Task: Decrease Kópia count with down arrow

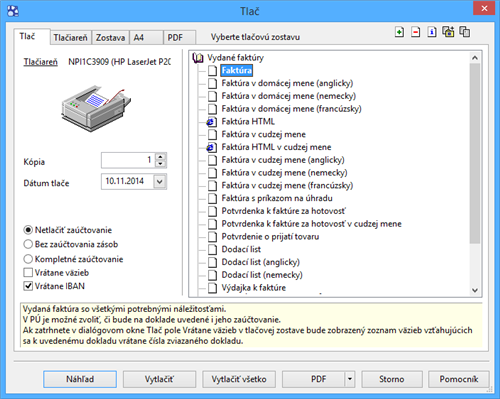Action: (161, 164)
